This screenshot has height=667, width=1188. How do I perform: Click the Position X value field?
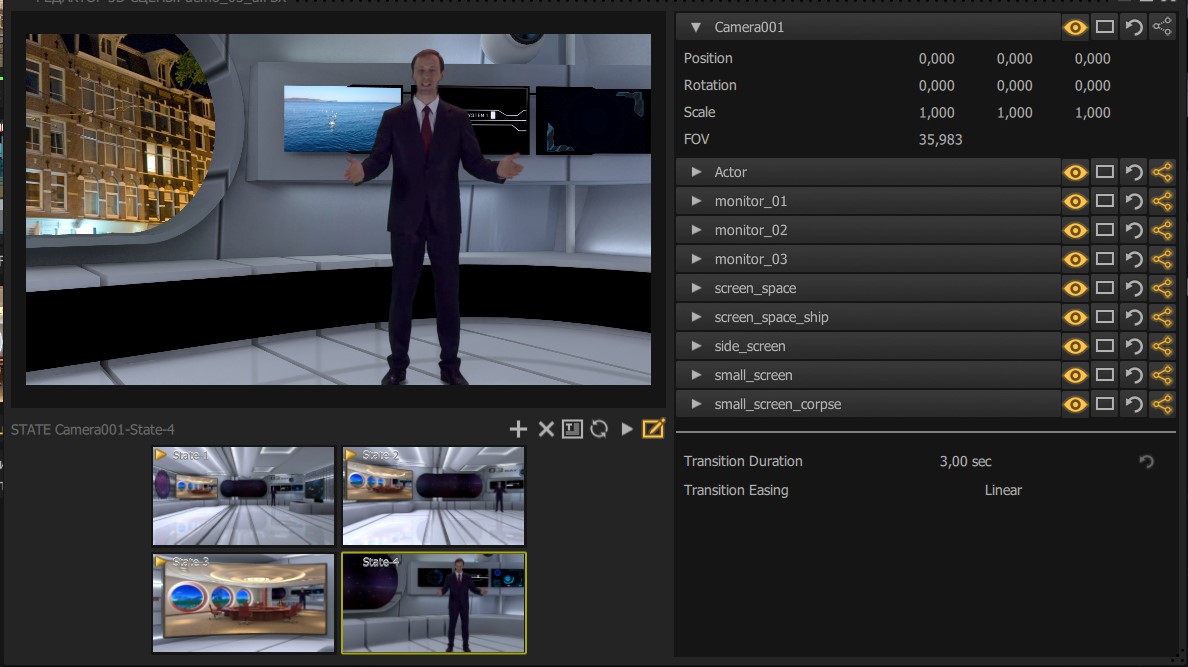click(x=936, y=58)
